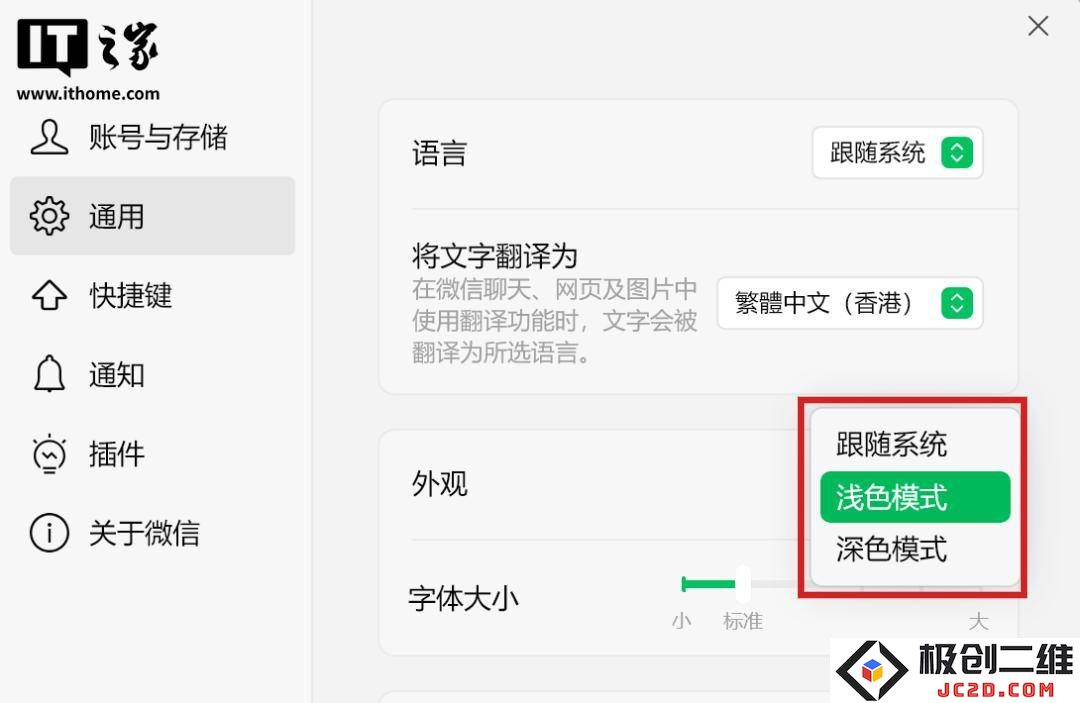
Task: Open the 关于微信 page
Action: pyautogui.click(x=144, y=533)
